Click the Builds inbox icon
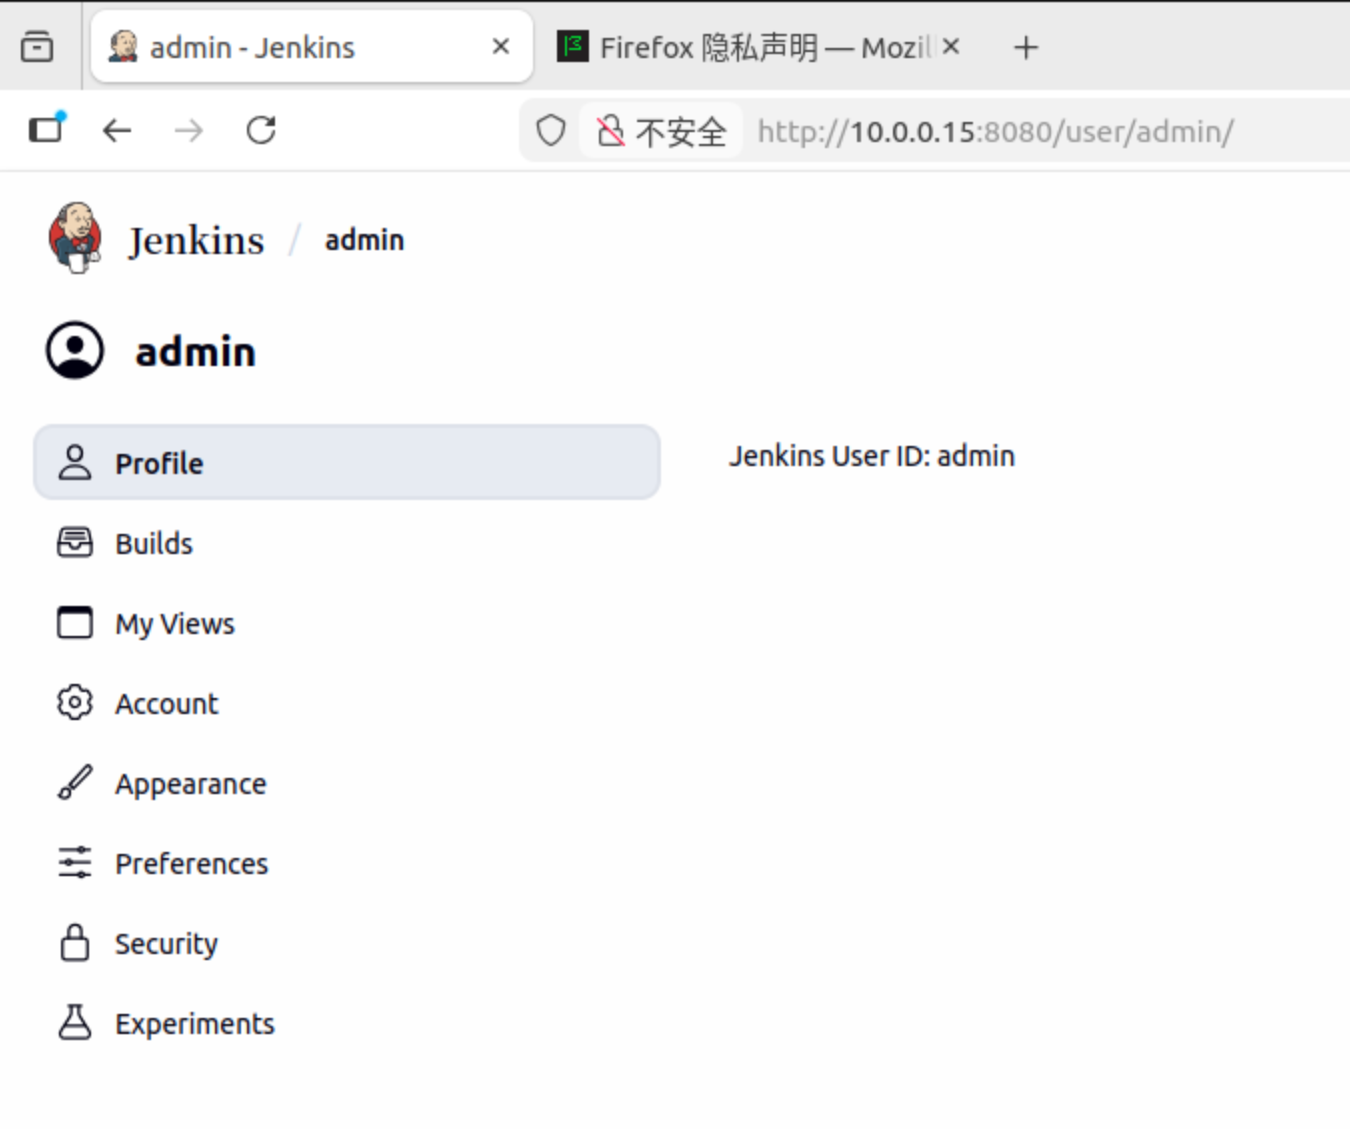This screenshot has width=1350, height=1129. click(75, 542)
